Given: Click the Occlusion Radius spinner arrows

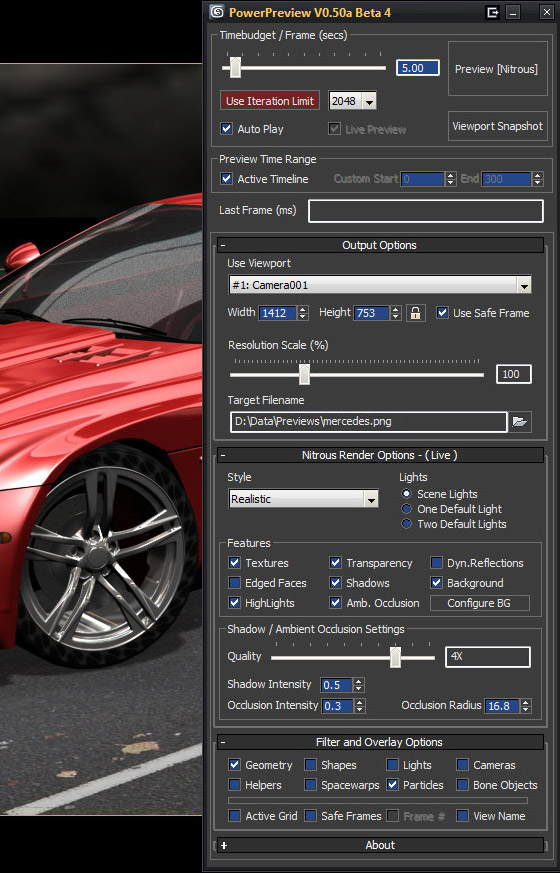Looking at the screenshot, I should [526, 706].
